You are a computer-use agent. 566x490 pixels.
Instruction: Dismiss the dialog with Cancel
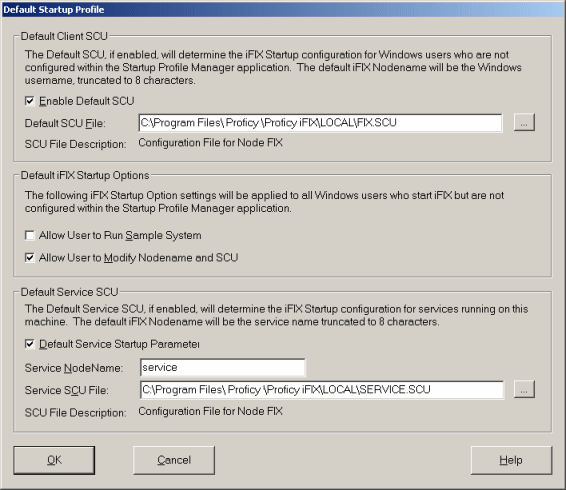coord(174,460)
